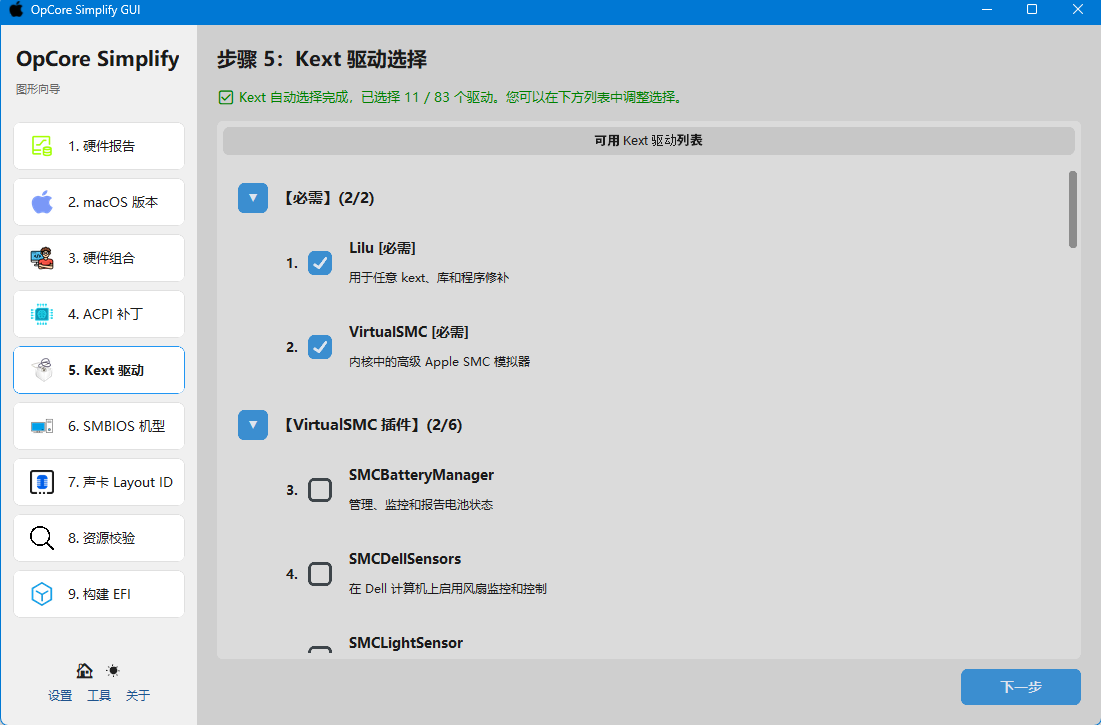Viewport: 1101px width, 725px height.
Task: Click '管理、监控和报告电池状态' description
Action: (x=421, y=505)
